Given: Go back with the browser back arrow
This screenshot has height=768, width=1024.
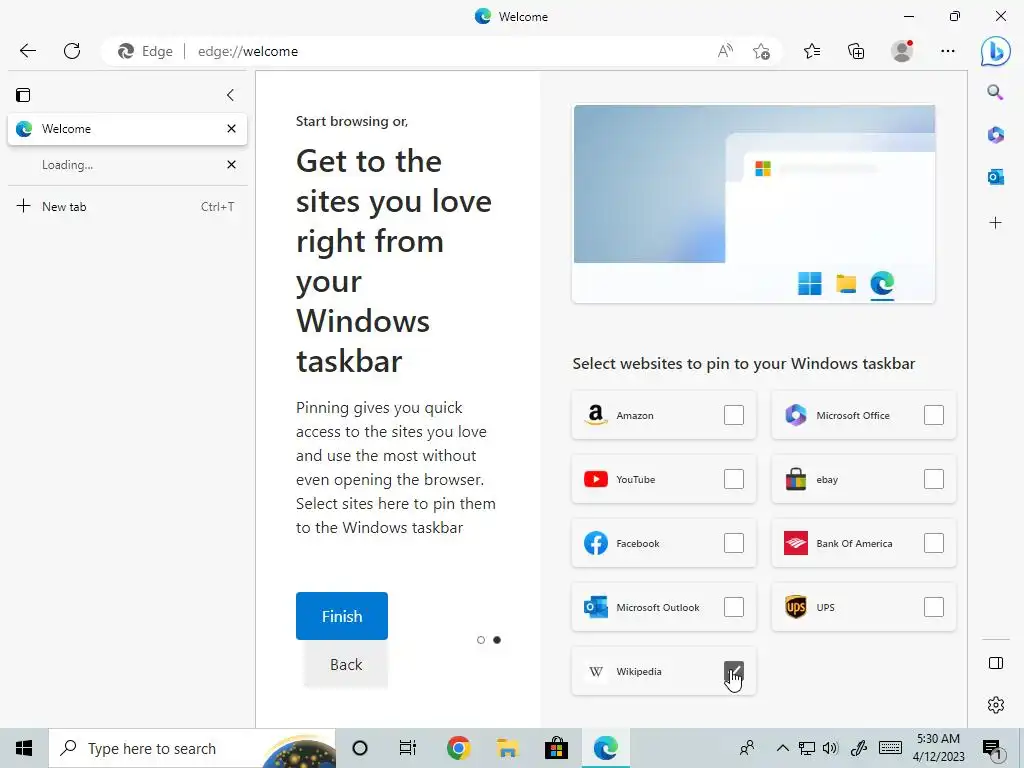Looking at the screenshot, I should (x=27, y=51).
